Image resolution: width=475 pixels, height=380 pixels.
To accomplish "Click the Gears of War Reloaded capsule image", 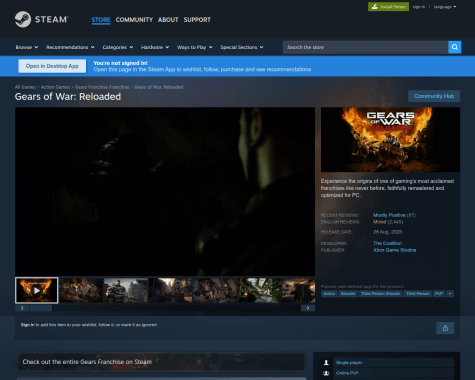I will coord(390,139).
